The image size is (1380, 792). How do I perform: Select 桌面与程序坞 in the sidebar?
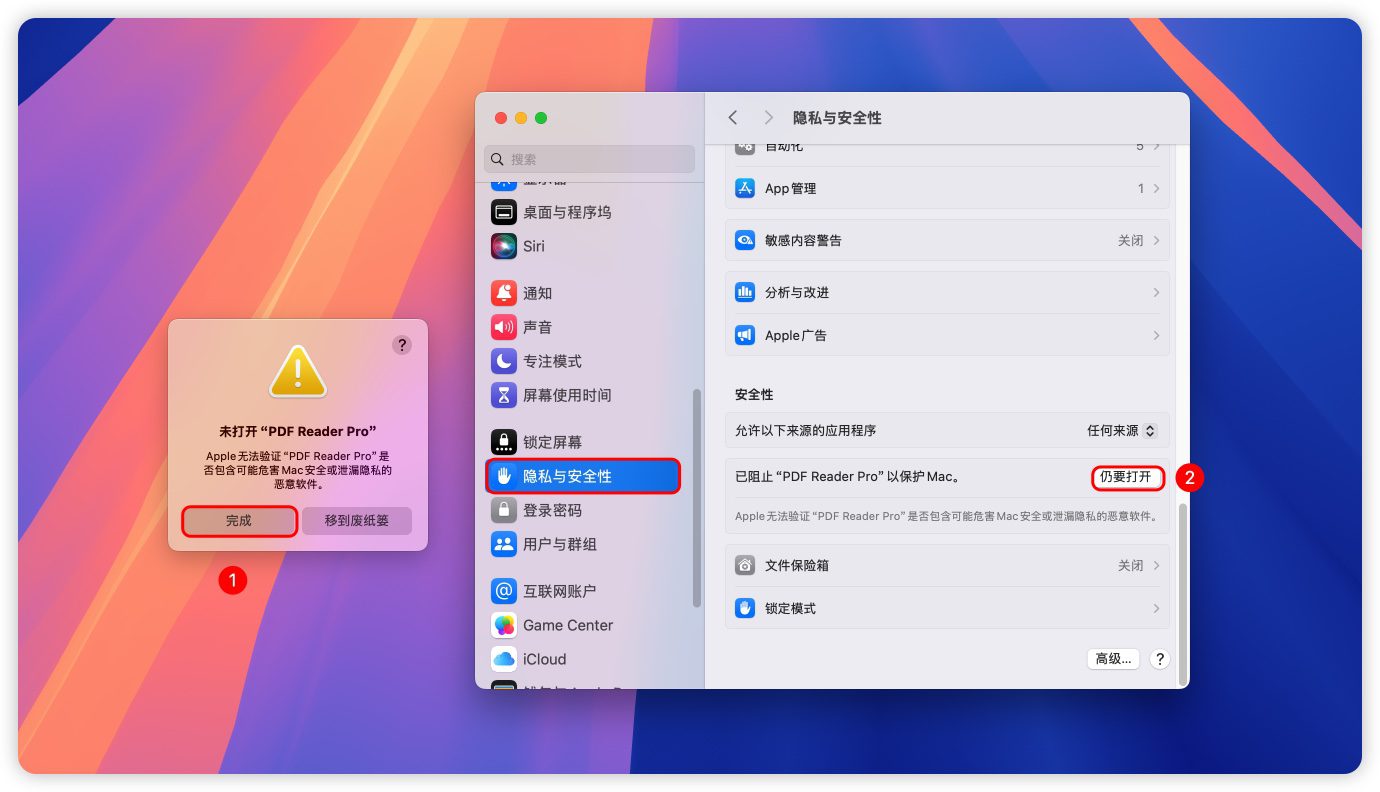click(566, 212)
